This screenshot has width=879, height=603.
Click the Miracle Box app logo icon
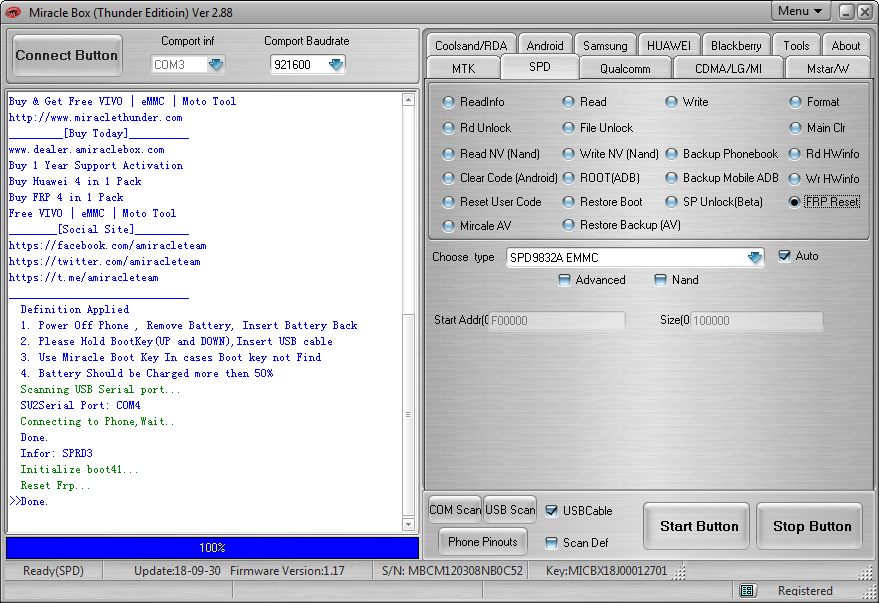(13, 12)
